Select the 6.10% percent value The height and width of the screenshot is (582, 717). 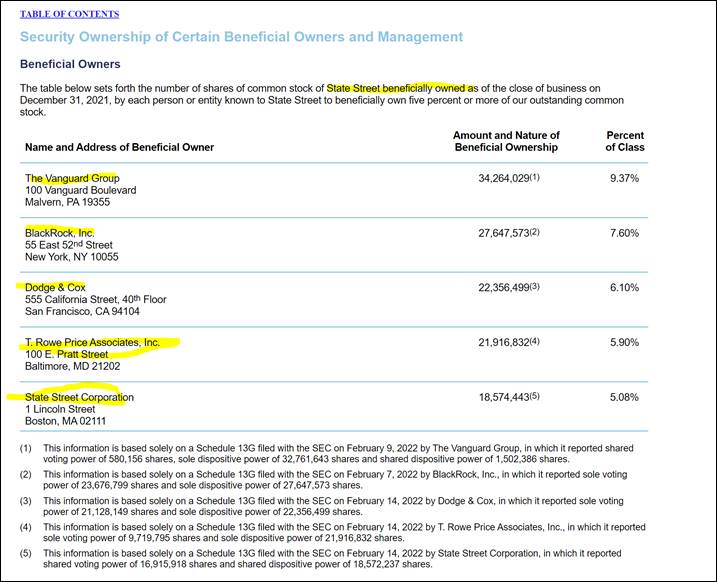point(624,288)
